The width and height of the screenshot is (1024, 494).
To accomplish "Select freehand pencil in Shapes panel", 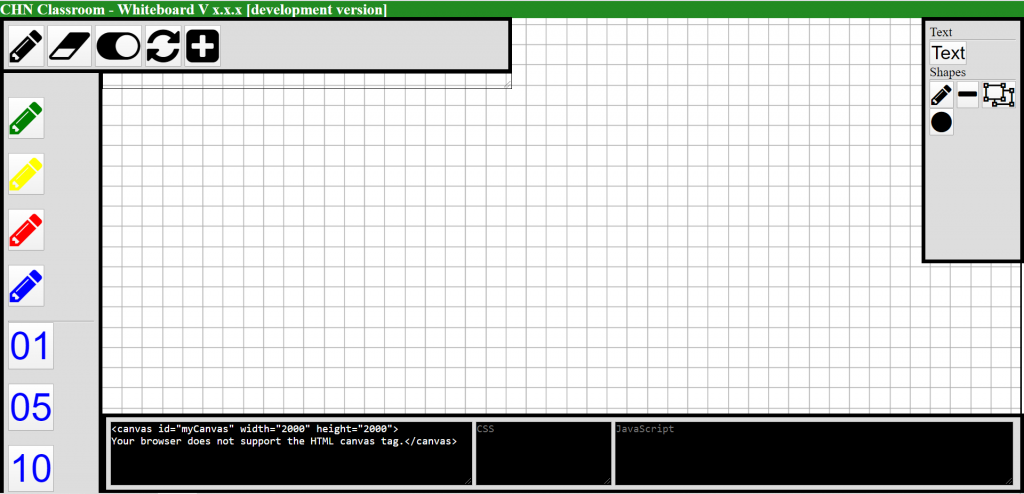I will click(x=941, y=95).
